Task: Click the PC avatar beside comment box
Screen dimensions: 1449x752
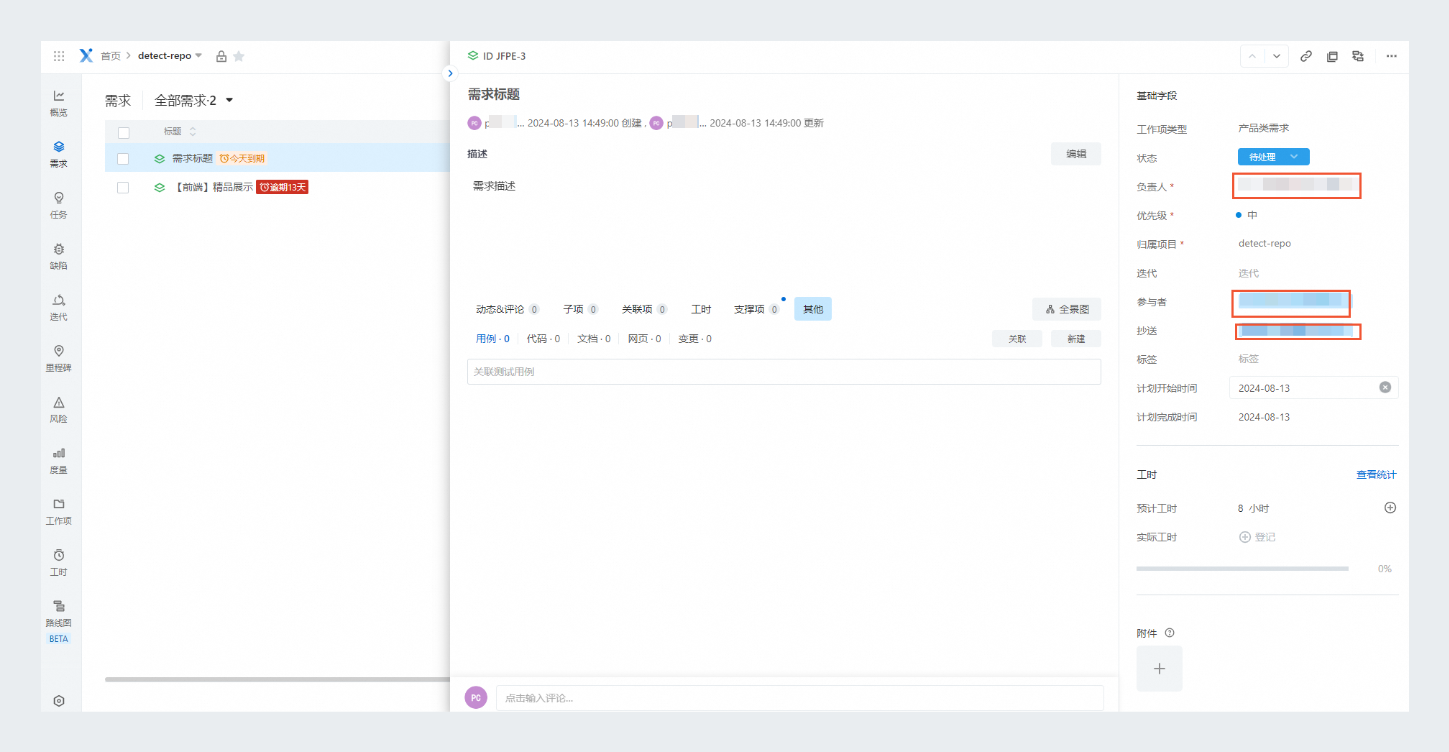Action: click(476, 697)
